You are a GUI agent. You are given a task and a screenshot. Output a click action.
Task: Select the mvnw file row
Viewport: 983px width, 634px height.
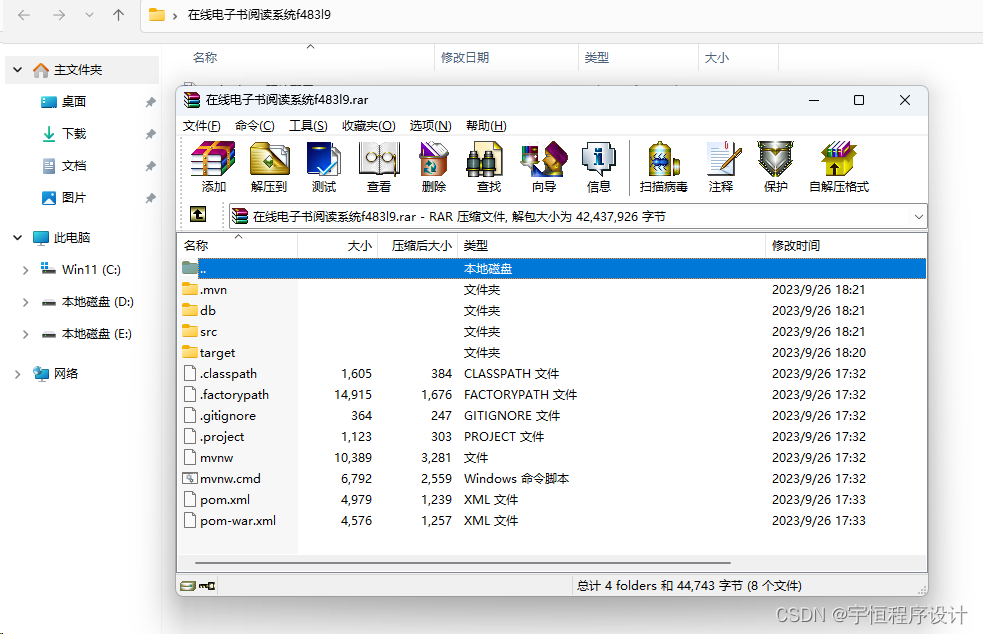pyautogui.click(x=552, y=458)
